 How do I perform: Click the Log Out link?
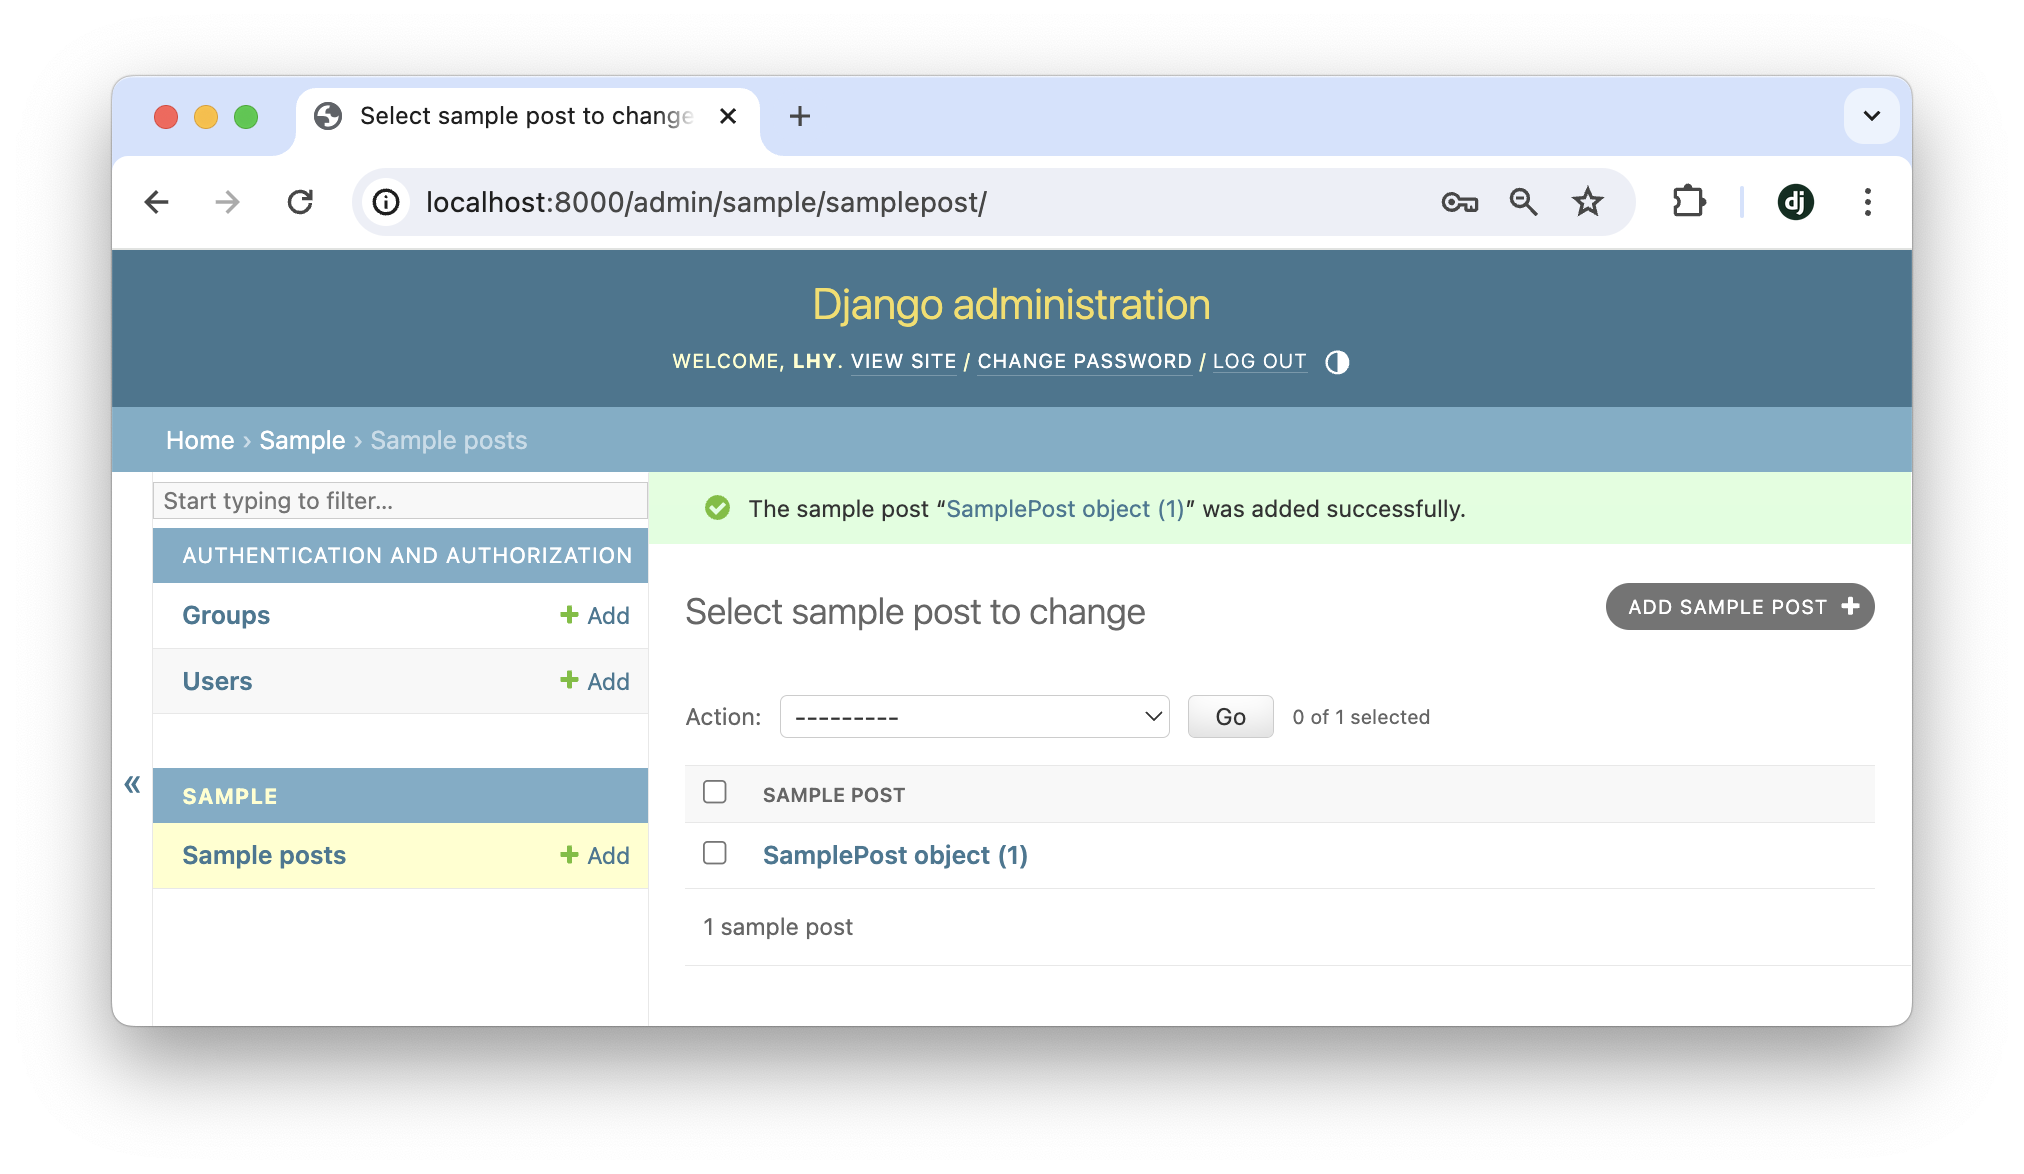(1259, 362)
